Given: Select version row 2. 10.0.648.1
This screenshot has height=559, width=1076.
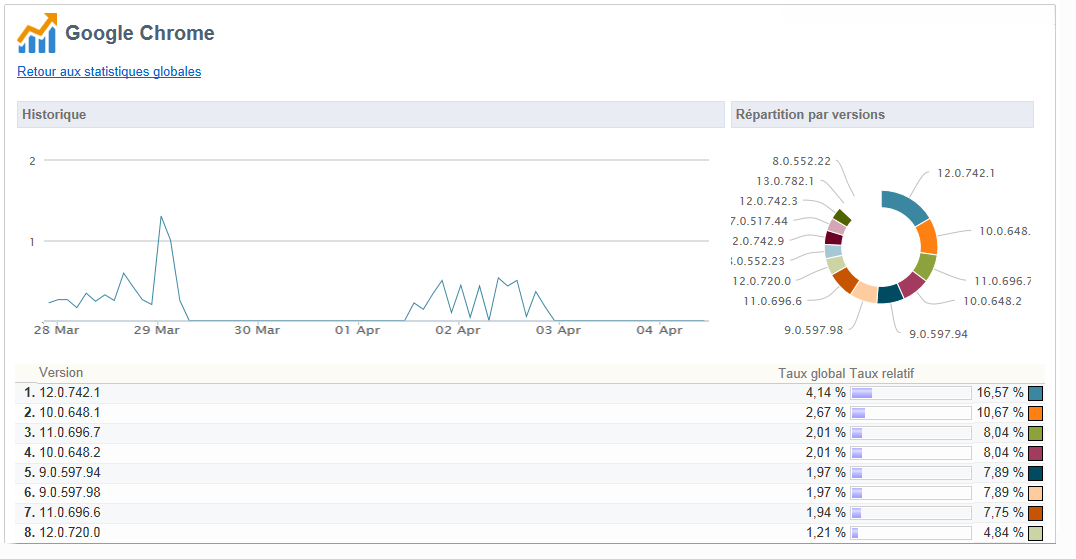Looking at the screenshot, I should tap(530, 412).
